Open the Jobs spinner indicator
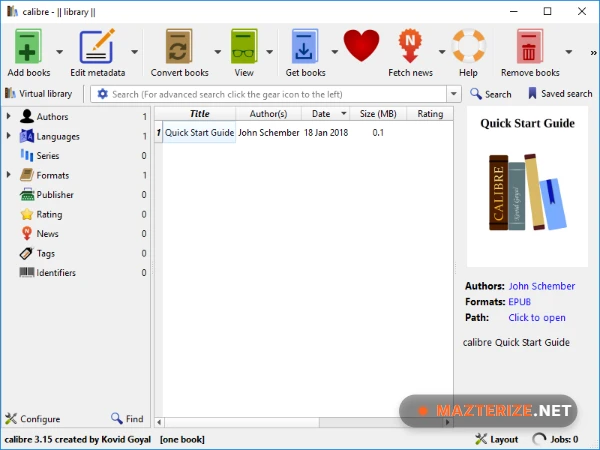 [x=539, y=439]
